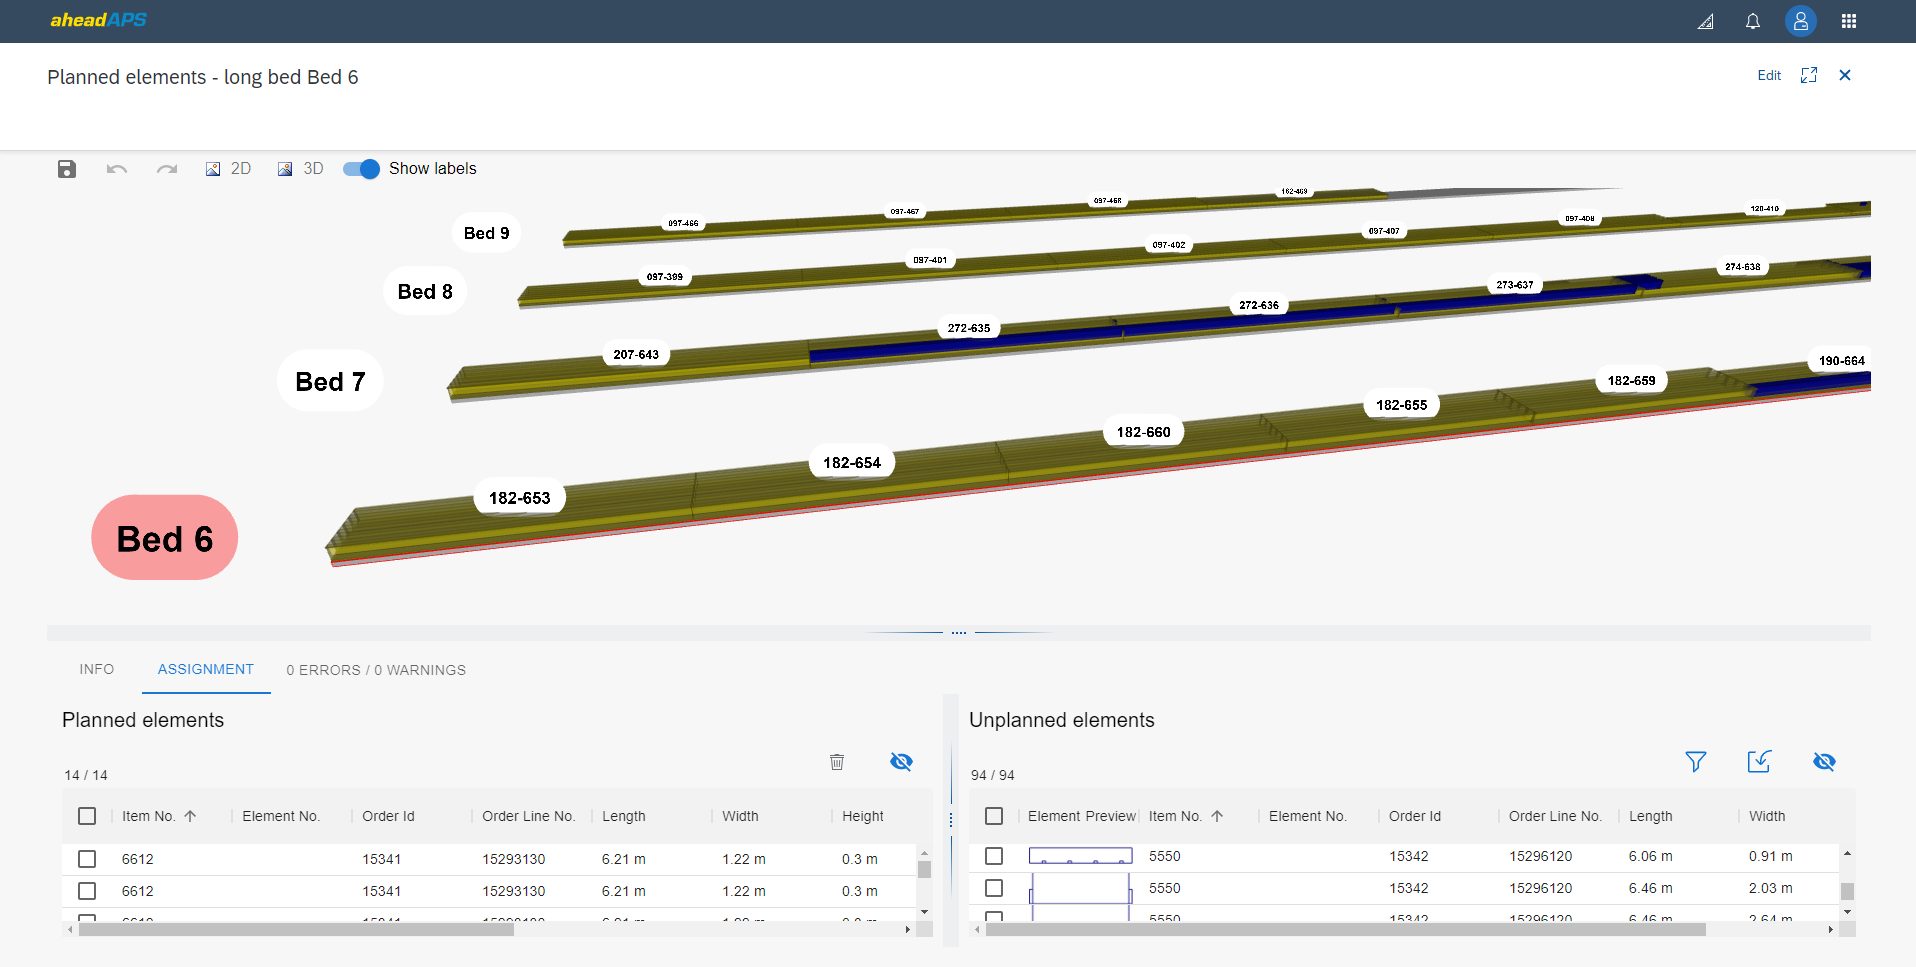
Task: Tick the checkbox for unplanned element 5550
Action: 994,857
